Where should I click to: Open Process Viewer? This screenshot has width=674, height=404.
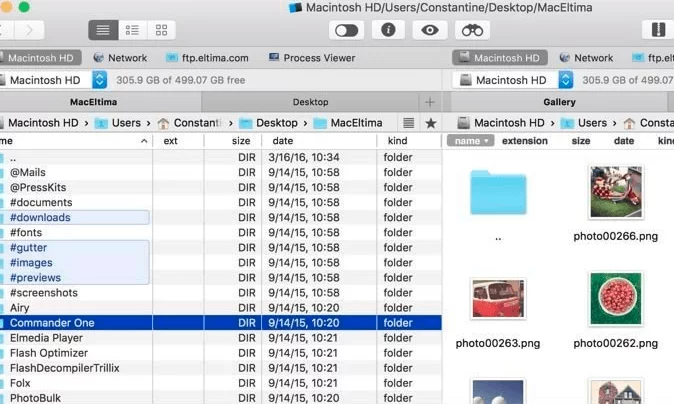pyautogui.click(x=312, y=58)
